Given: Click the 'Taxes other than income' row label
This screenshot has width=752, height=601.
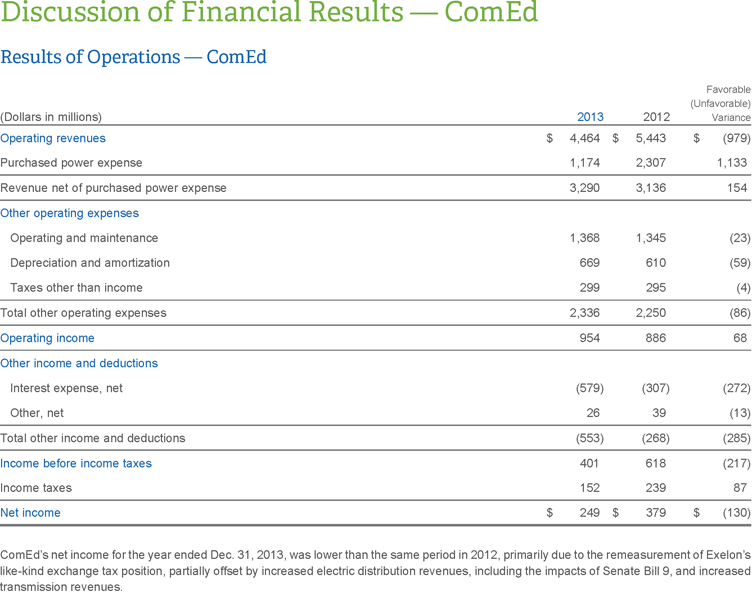Looking at the screenshot, I should pyautogui.click(x=76, y=287).
